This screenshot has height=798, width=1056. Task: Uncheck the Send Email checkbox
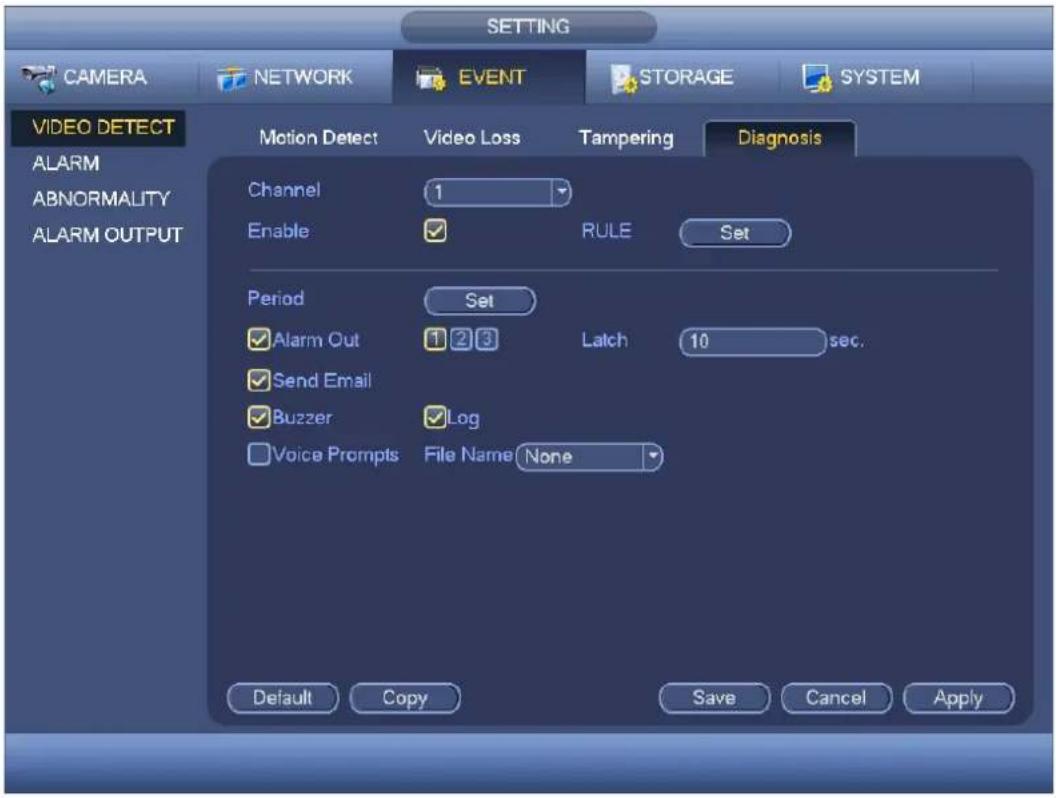coord(259,380)
